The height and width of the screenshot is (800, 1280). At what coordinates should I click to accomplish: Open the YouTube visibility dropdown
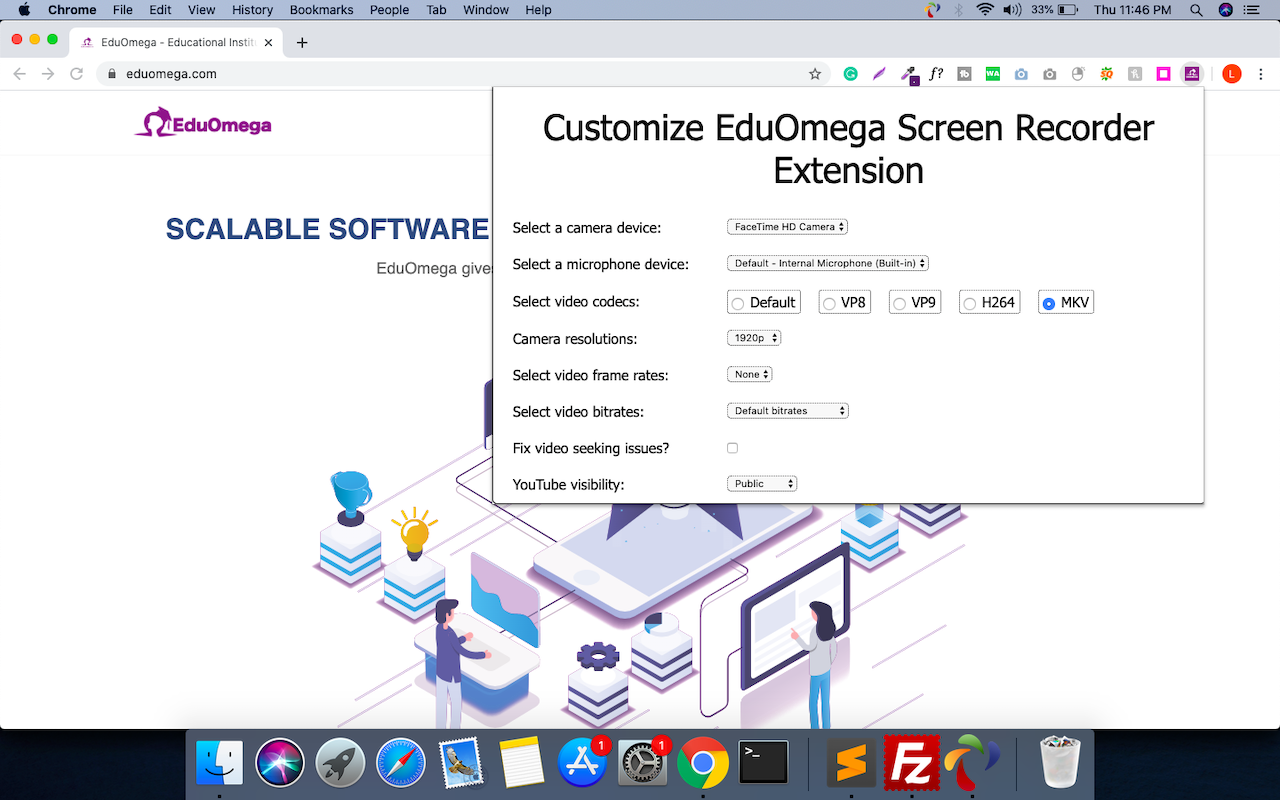point(762,483)
